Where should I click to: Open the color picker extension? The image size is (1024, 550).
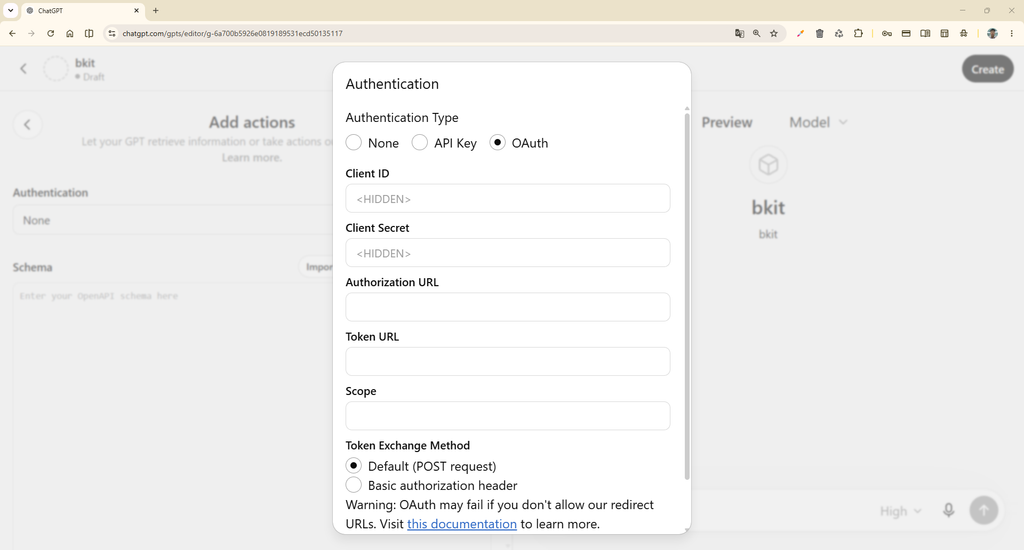click(x=800, y=33)
